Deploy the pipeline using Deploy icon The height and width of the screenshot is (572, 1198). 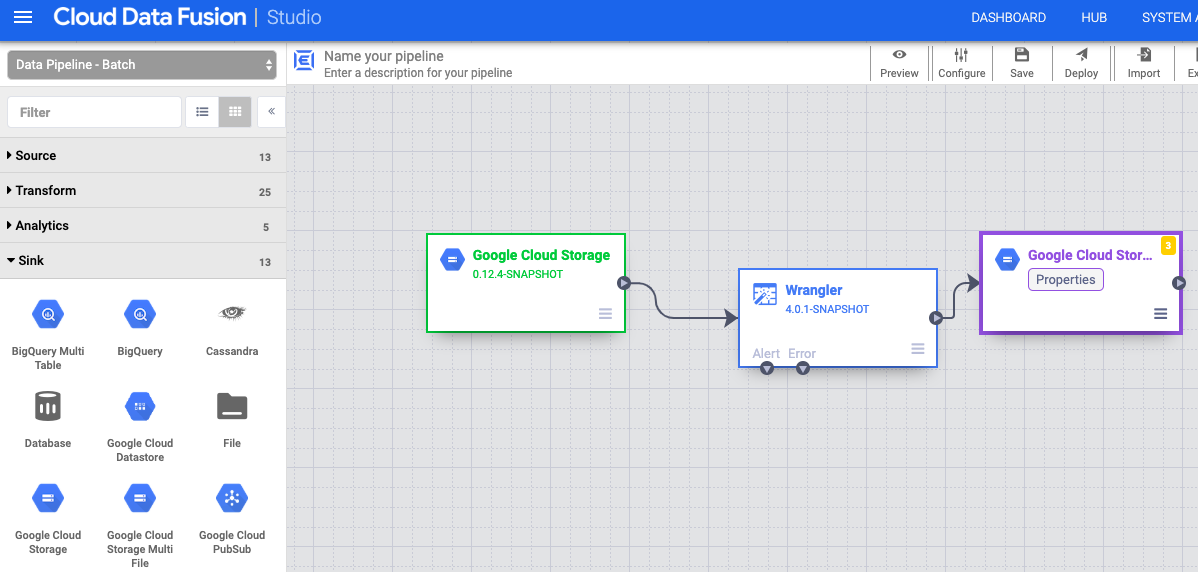coord(1081,56)
